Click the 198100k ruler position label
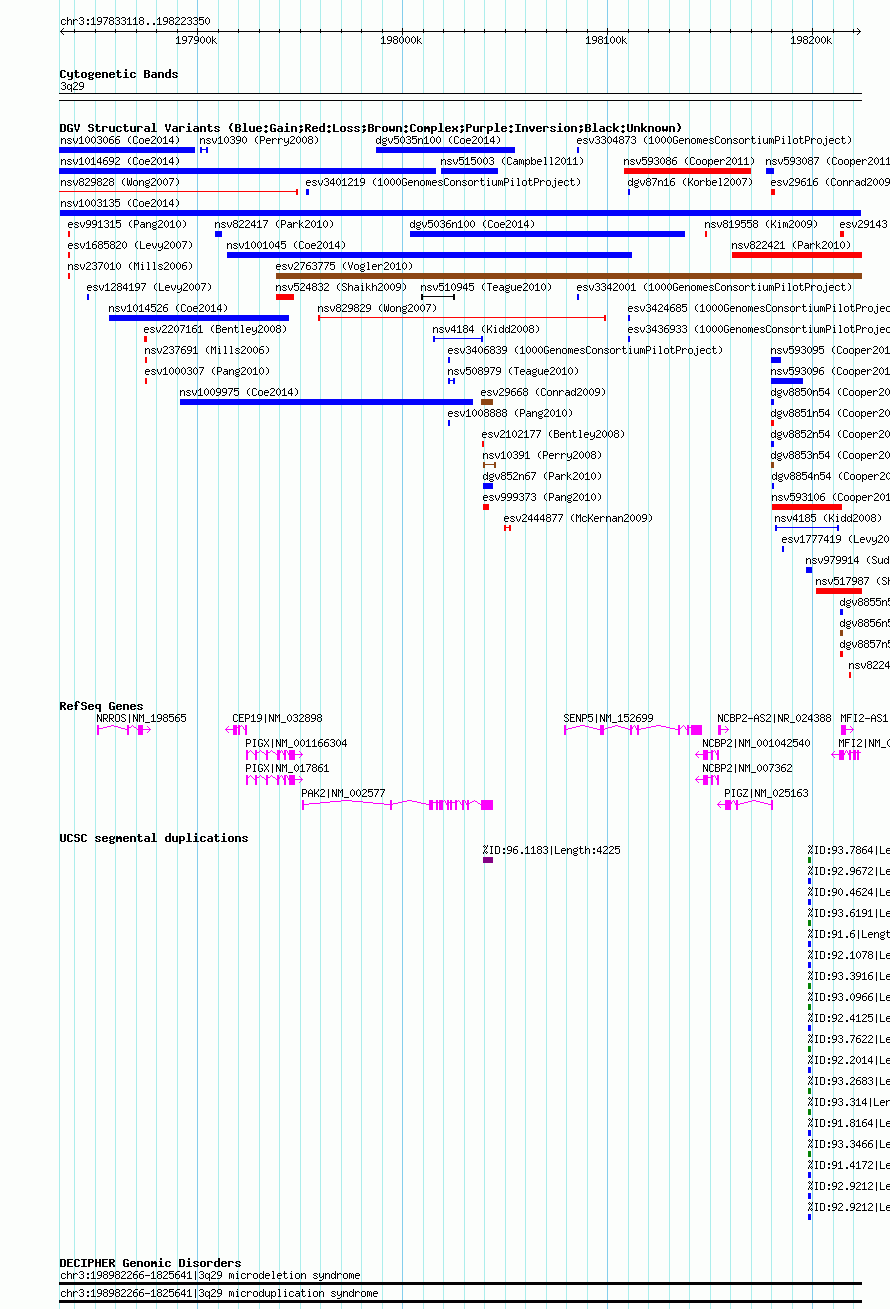890x1309 pixels. click(x=606, y=40)
